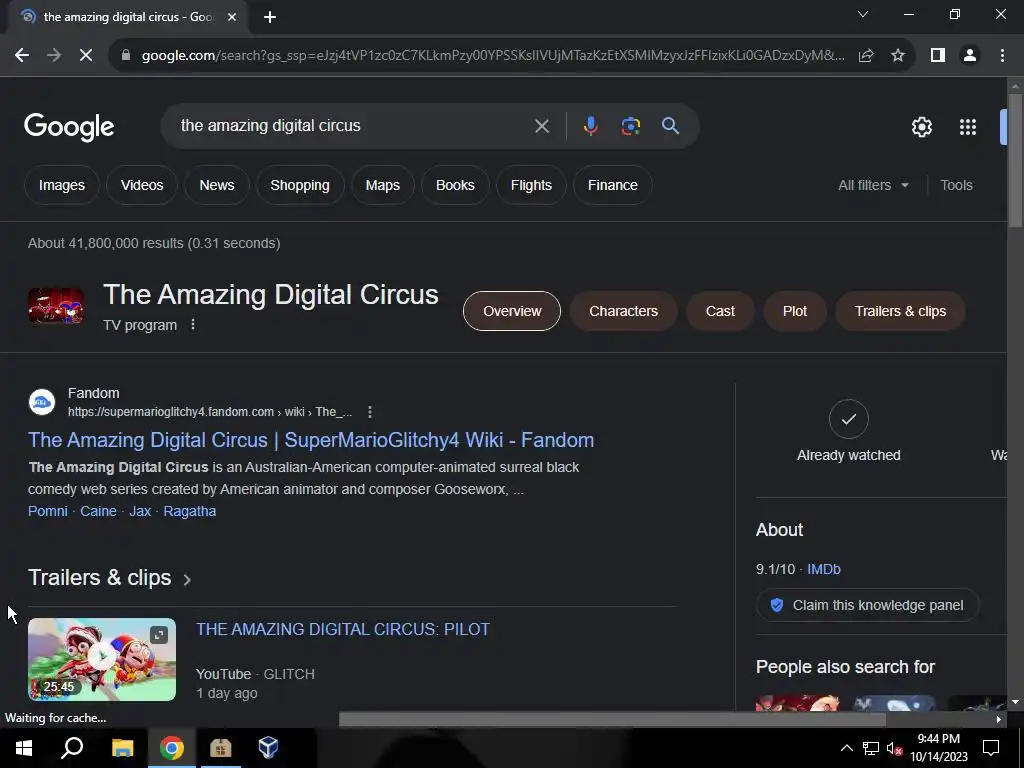Open Google quick settings gear

tap(921, 127)
